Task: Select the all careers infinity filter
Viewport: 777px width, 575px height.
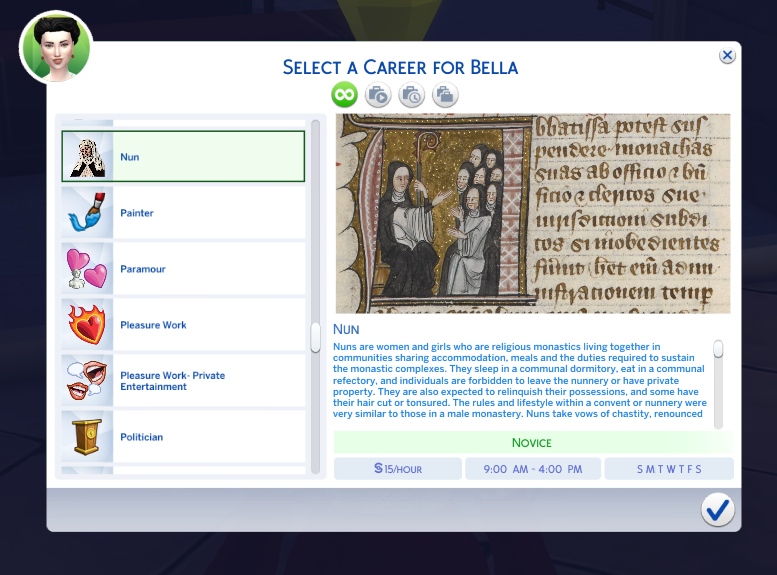Action: [x=344, y=94]
